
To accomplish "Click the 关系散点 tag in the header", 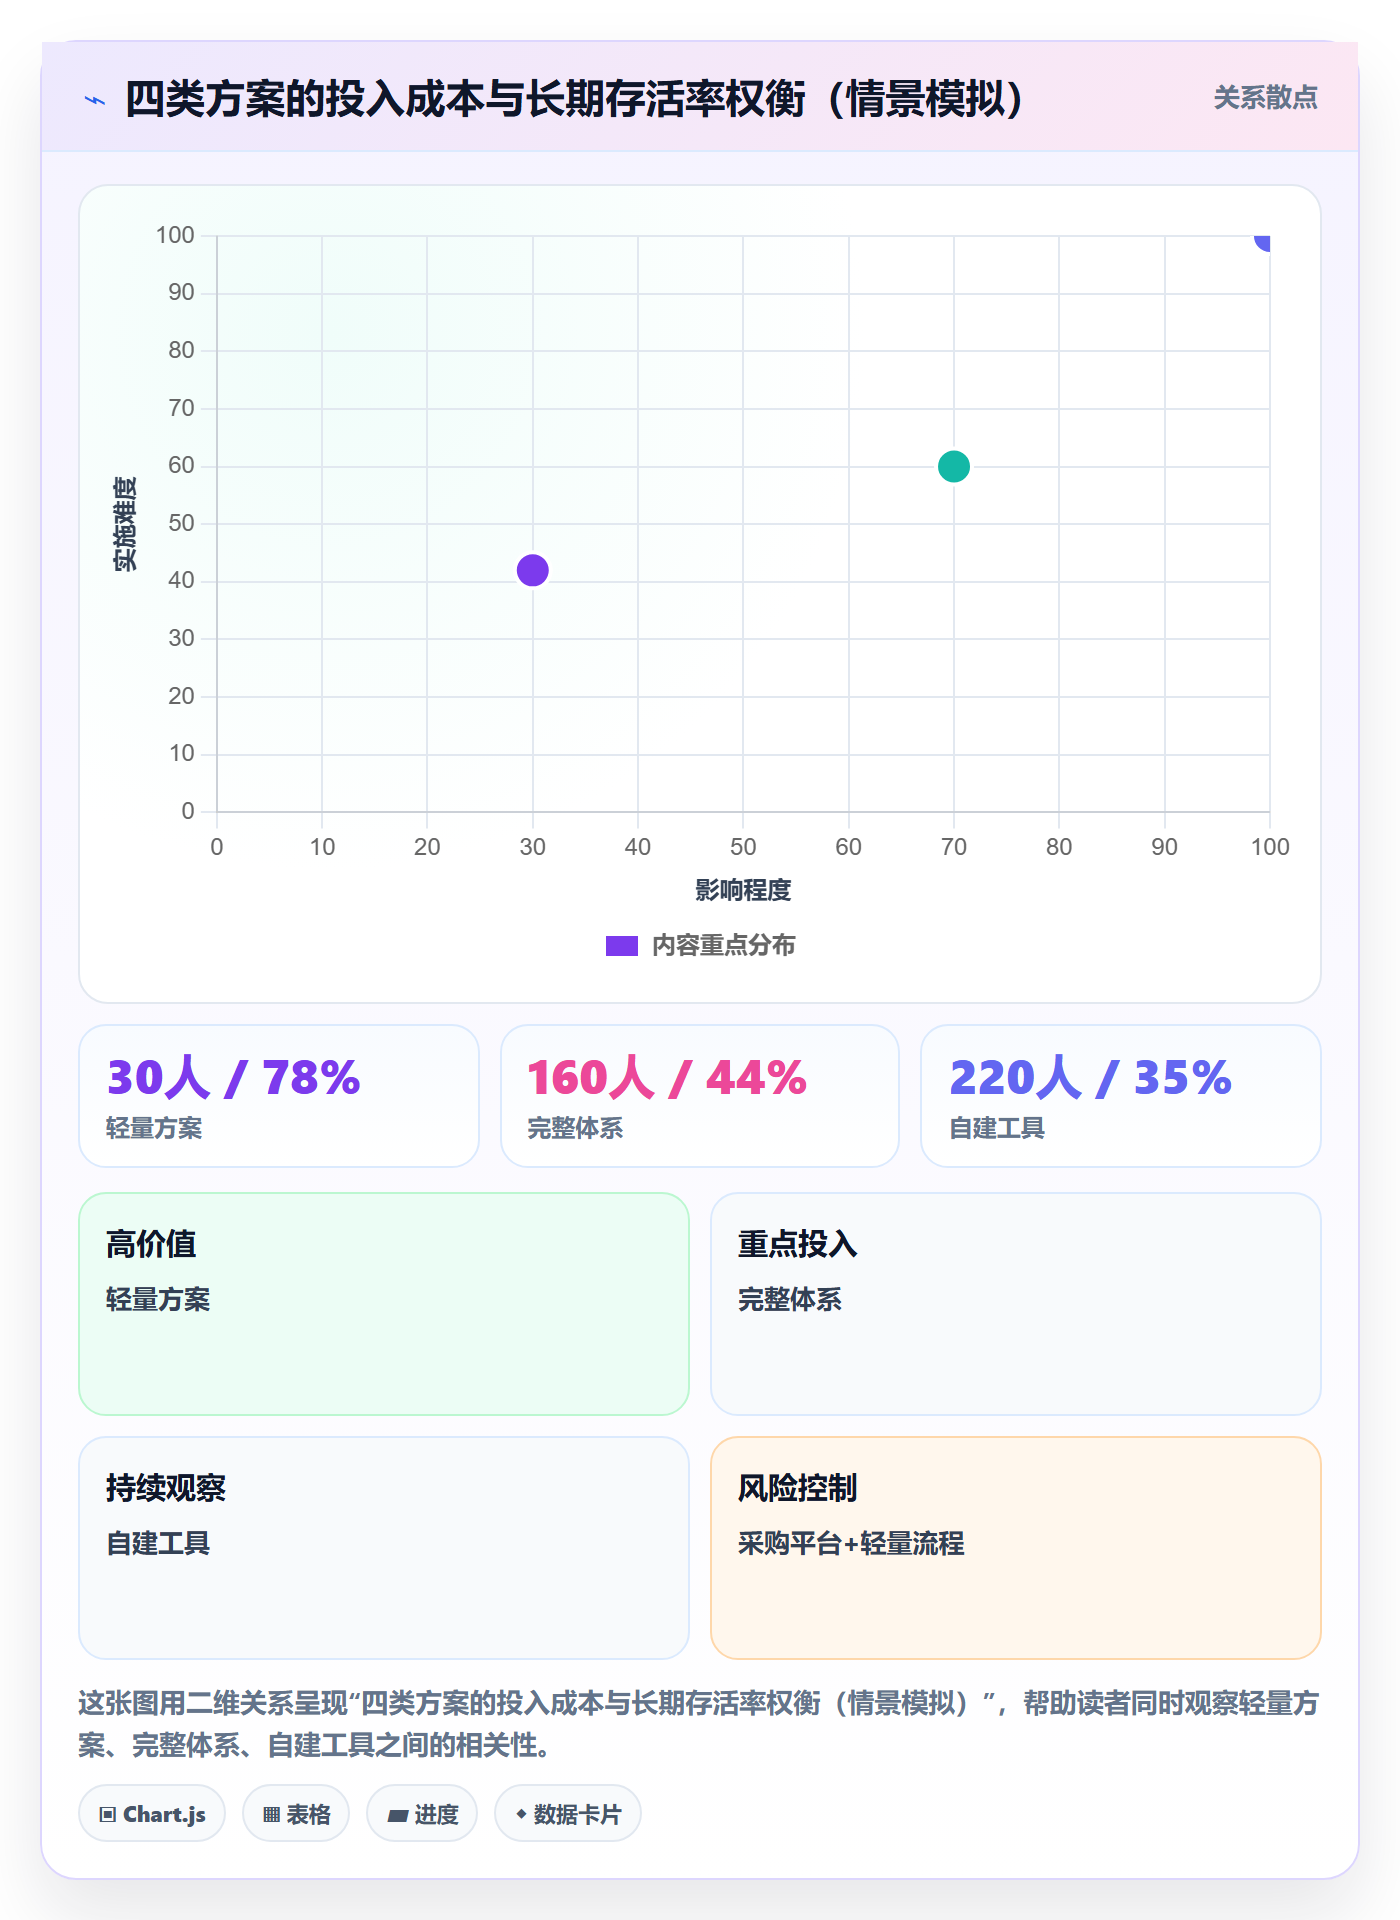I will click(1265, 98).
